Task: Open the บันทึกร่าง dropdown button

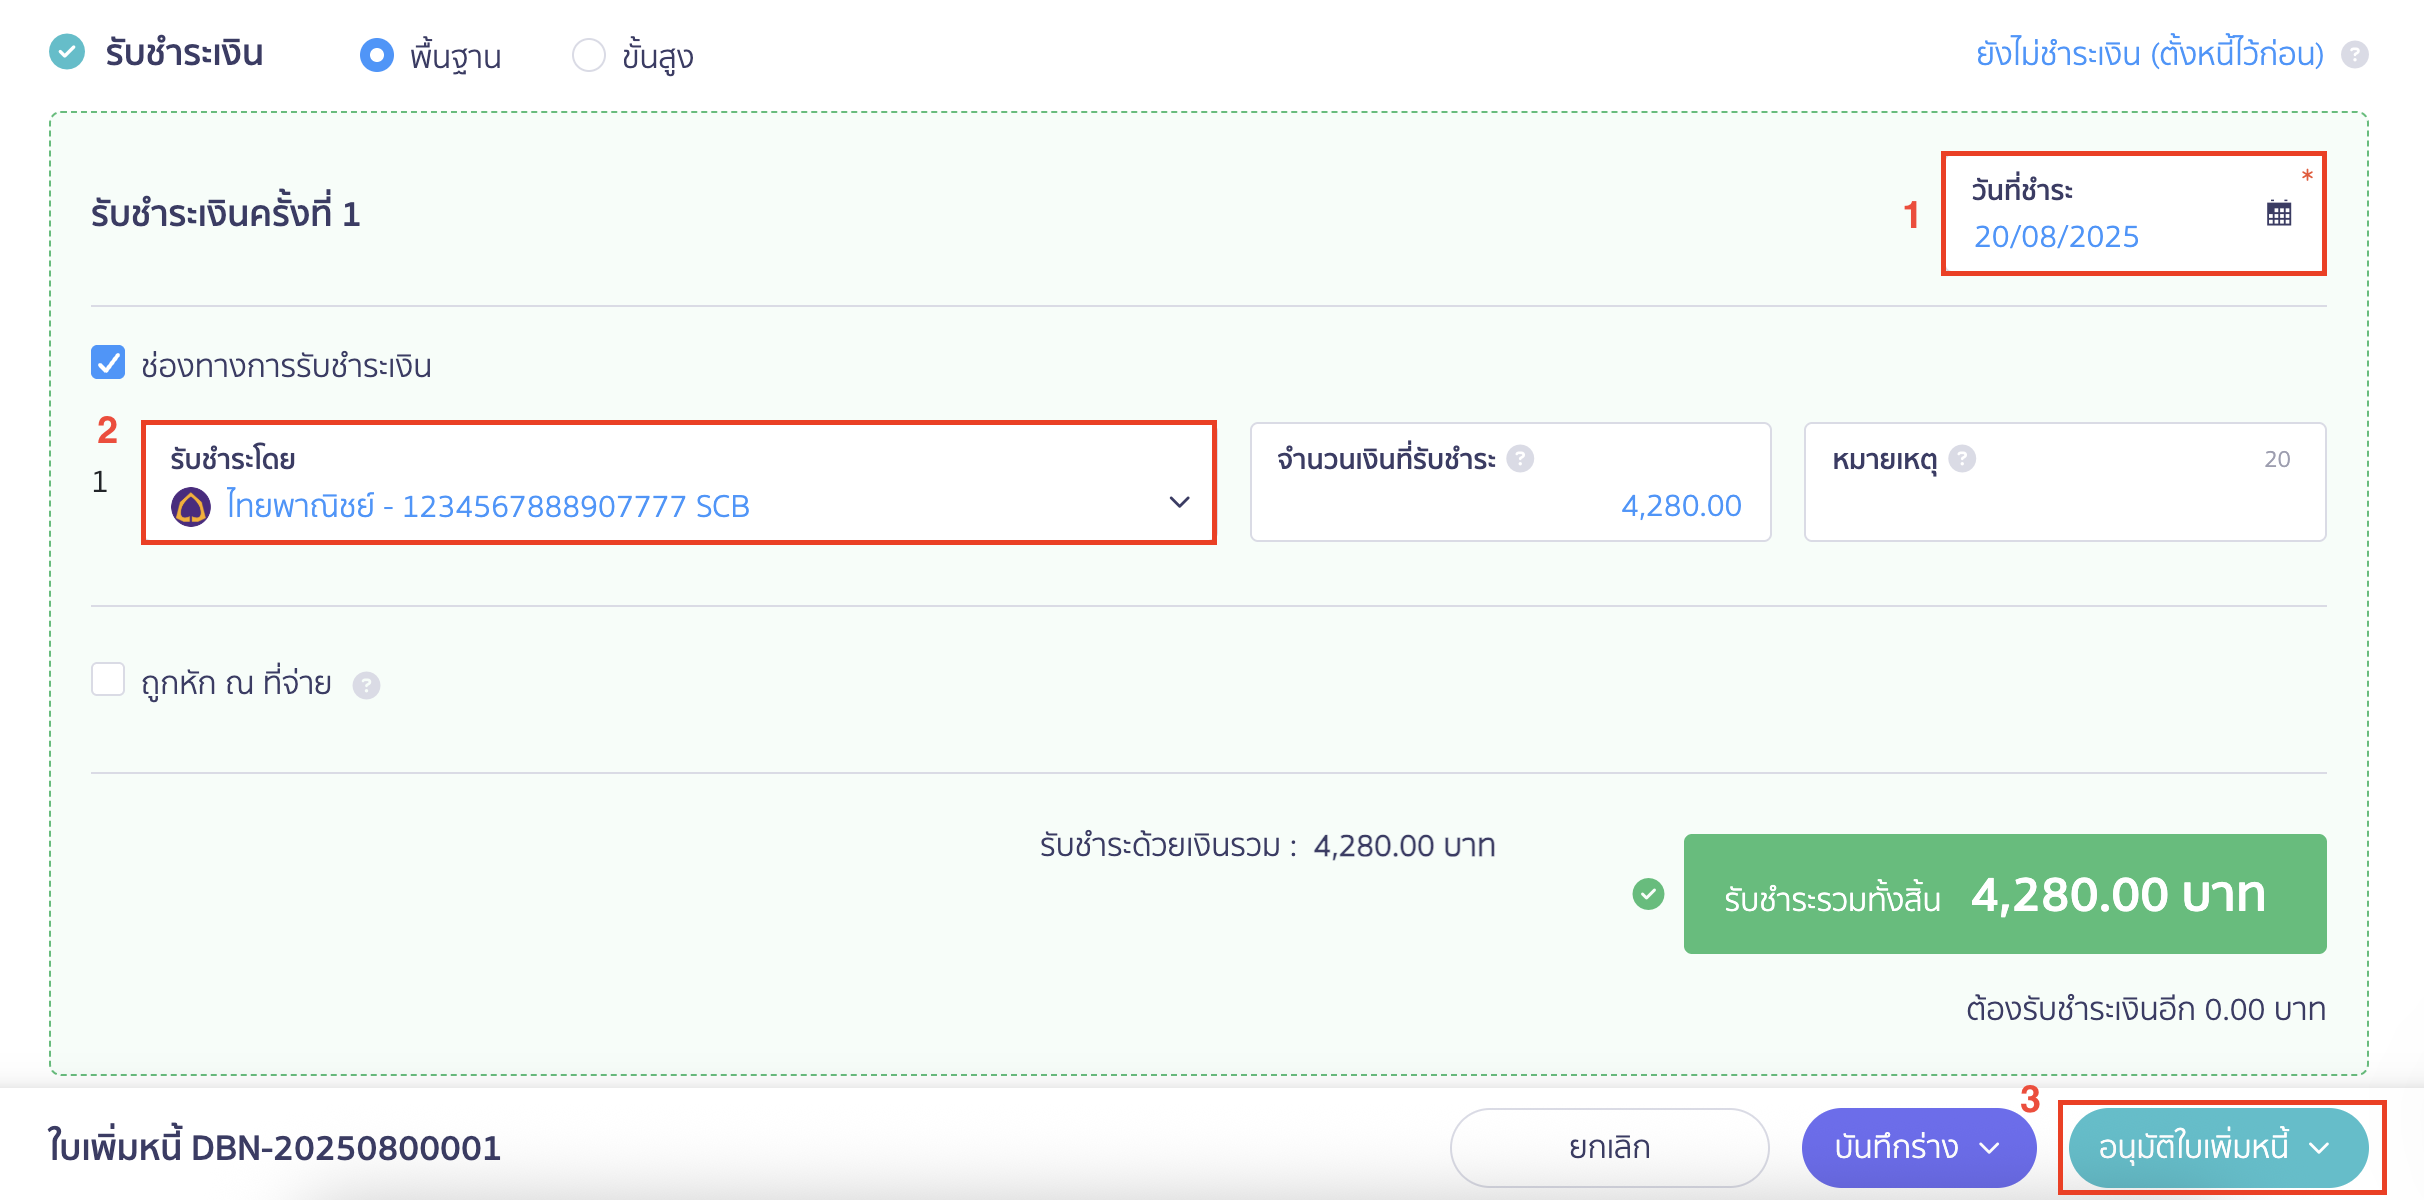Action: pos(1918,1147)
